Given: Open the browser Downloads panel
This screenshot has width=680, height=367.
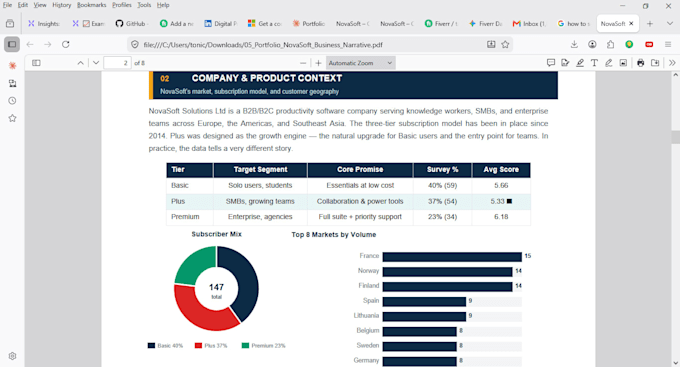Looking at the screenshot, I should pyautogui.click(x=574, y=44).
